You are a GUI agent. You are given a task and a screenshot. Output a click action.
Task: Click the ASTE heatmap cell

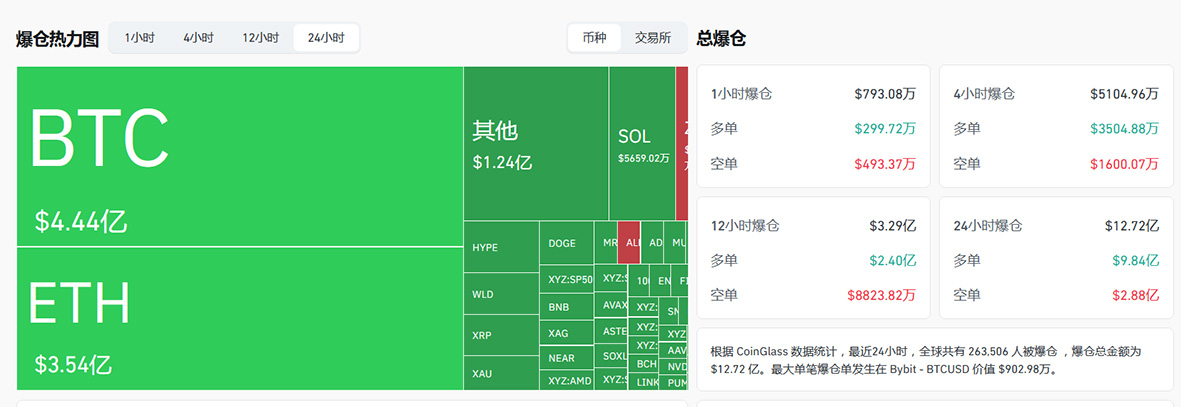pos(611,331)
